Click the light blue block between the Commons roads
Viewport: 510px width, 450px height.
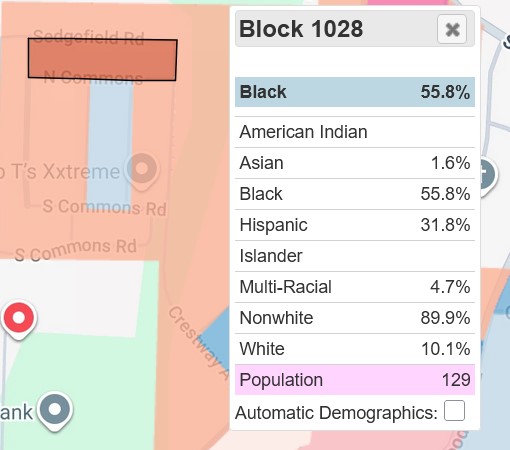(110, 141)
